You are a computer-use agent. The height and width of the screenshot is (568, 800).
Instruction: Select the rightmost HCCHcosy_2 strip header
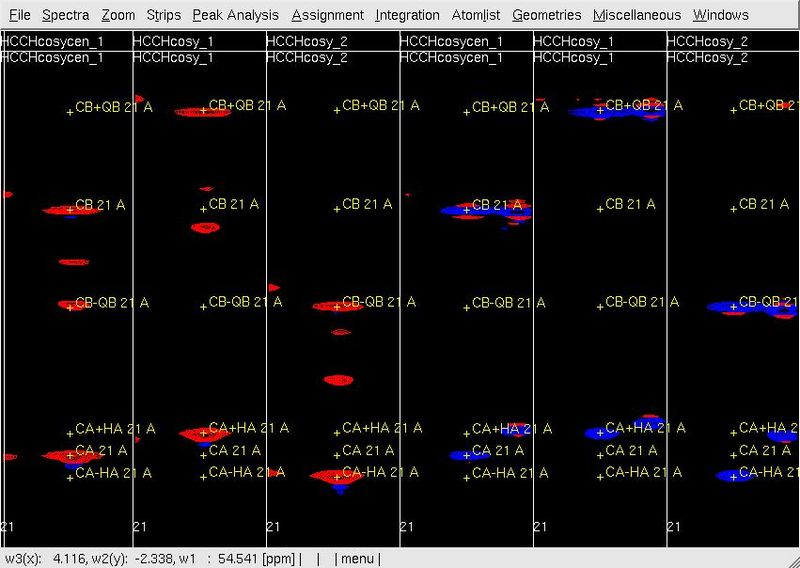tap(707, 41)
